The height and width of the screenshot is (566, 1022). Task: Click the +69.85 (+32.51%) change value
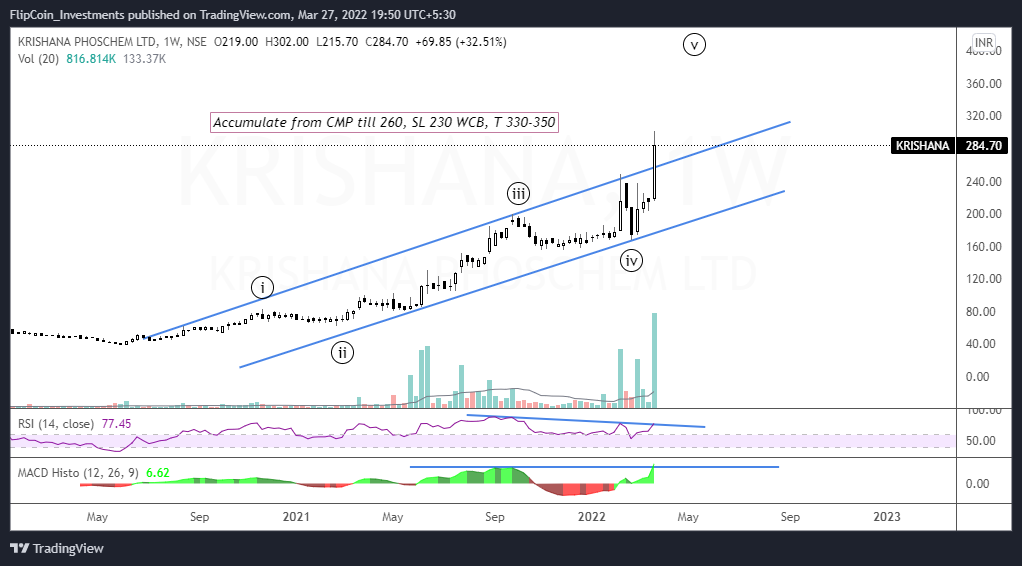(x=461, y=42)
